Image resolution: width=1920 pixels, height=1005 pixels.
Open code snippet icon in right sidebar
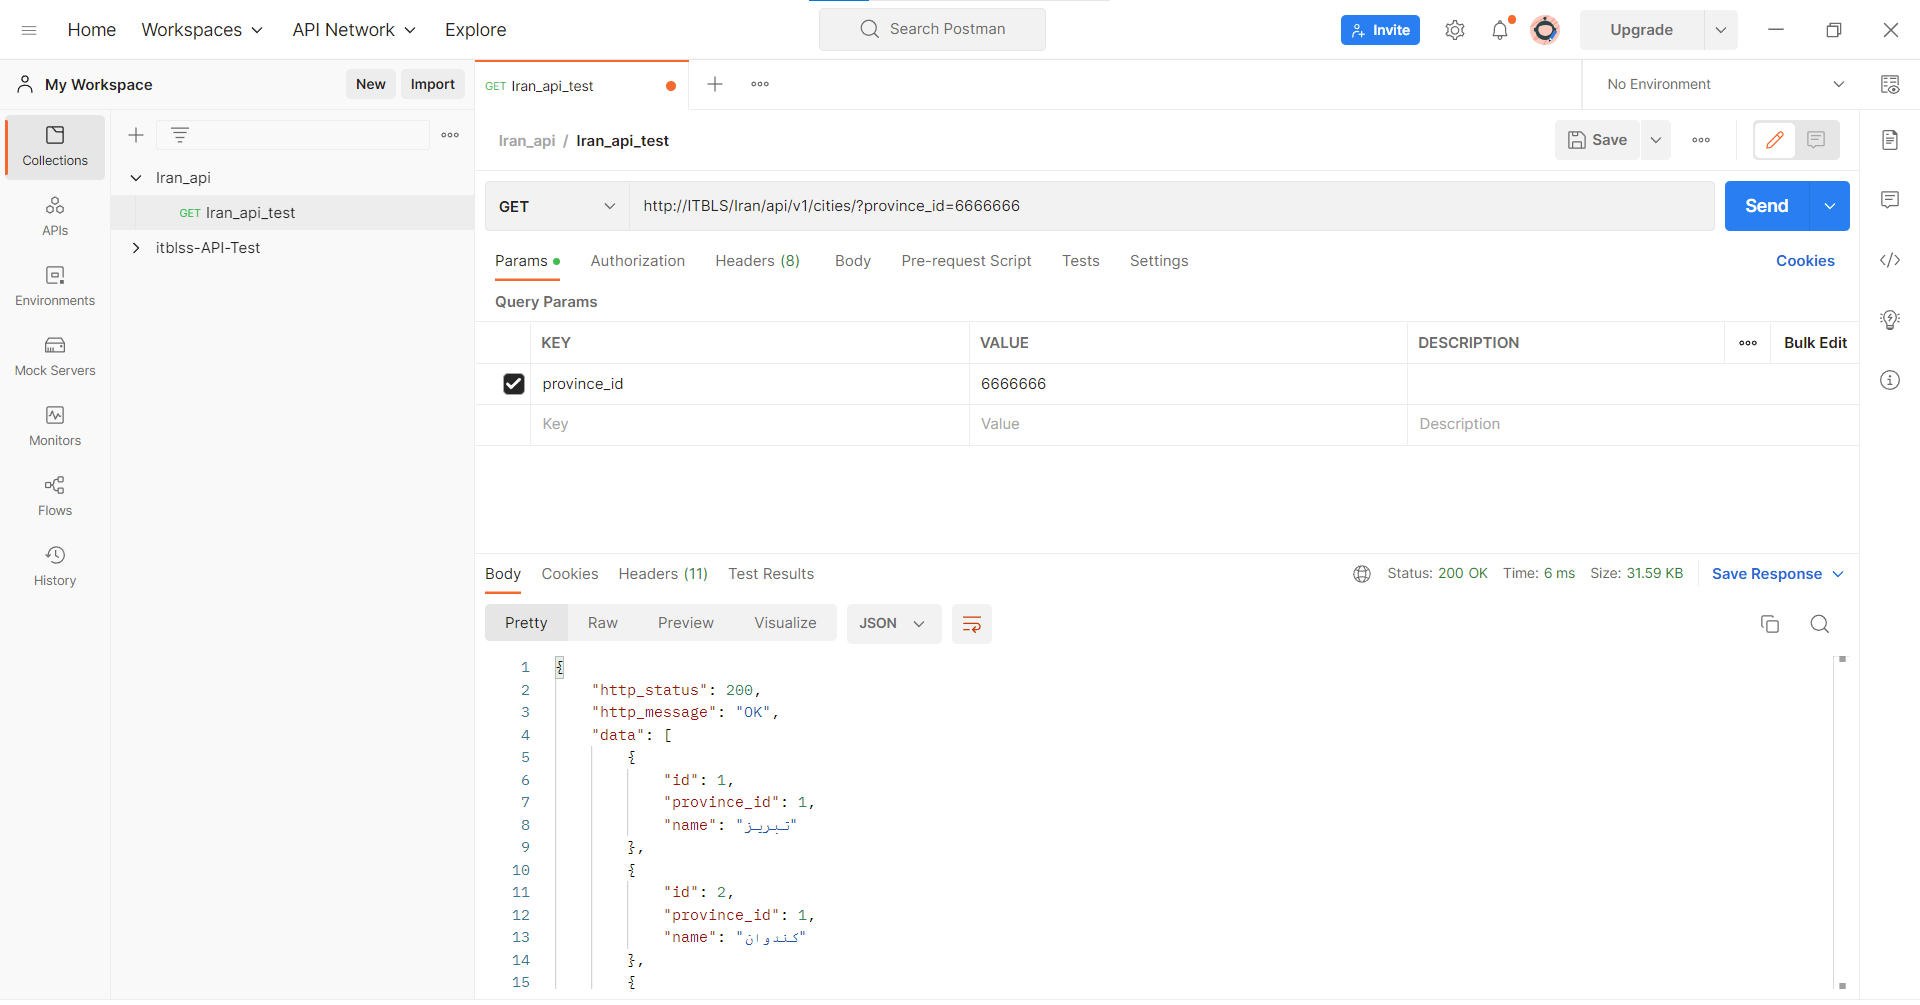pos(1890,260)
